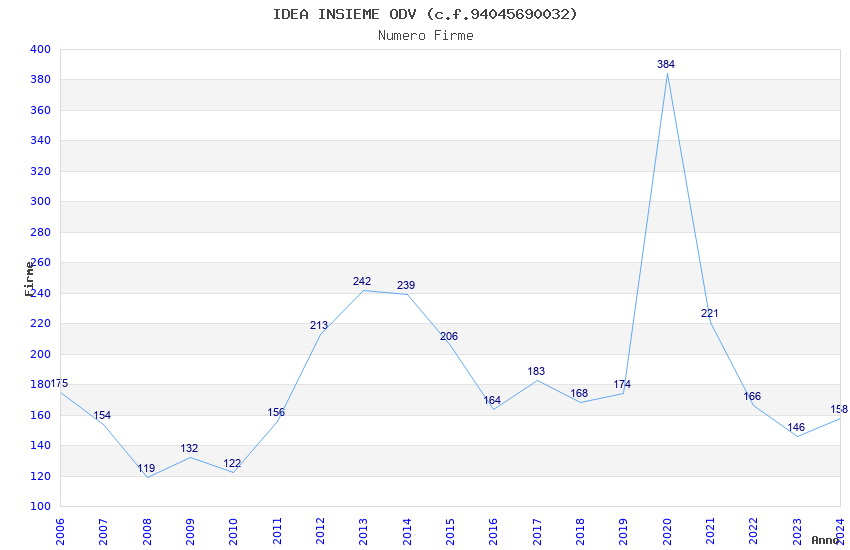This screenshot has height=550, width=850.
Task: Click the y-axis value 400
Action: pyautogui.click(x=40, y=49)
